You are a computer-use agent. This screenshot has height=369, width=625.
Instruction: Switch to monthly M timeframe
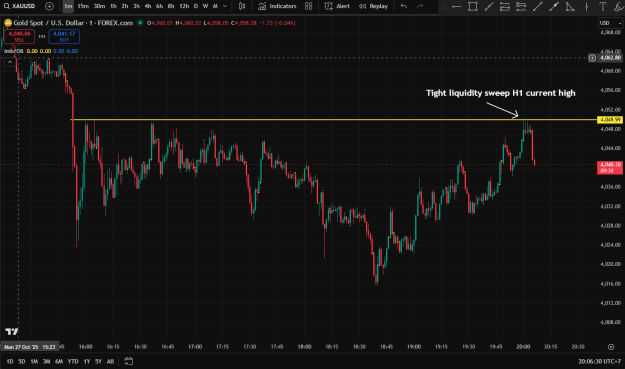tap(215, 6)
